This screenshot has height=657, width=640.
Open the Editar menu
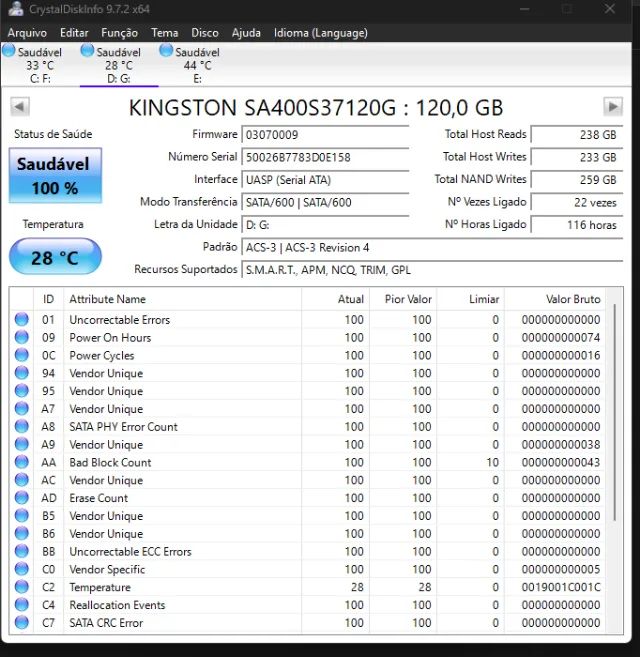pyautogui.click(x=74, y=33)
